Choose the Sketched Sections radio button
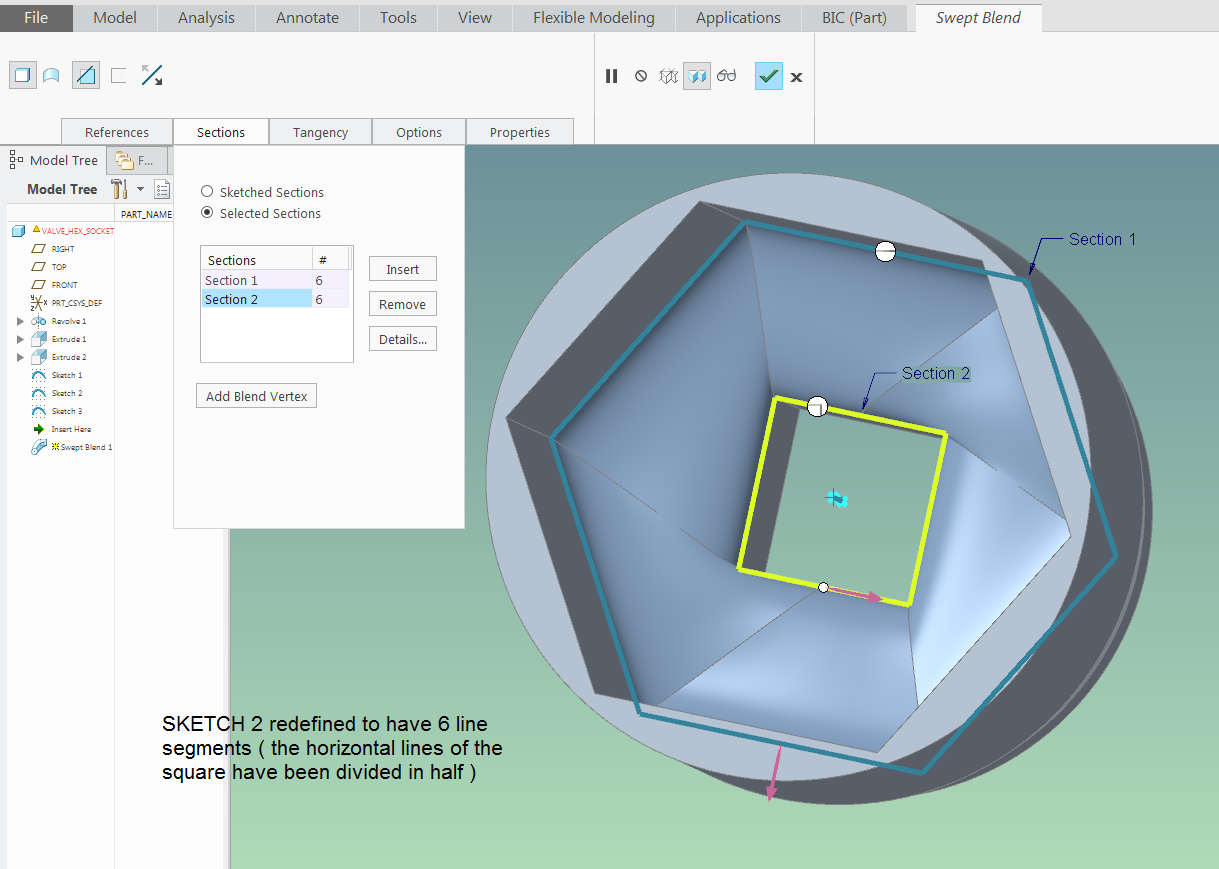Viewport: 1219px width, 869px height. 207,192
